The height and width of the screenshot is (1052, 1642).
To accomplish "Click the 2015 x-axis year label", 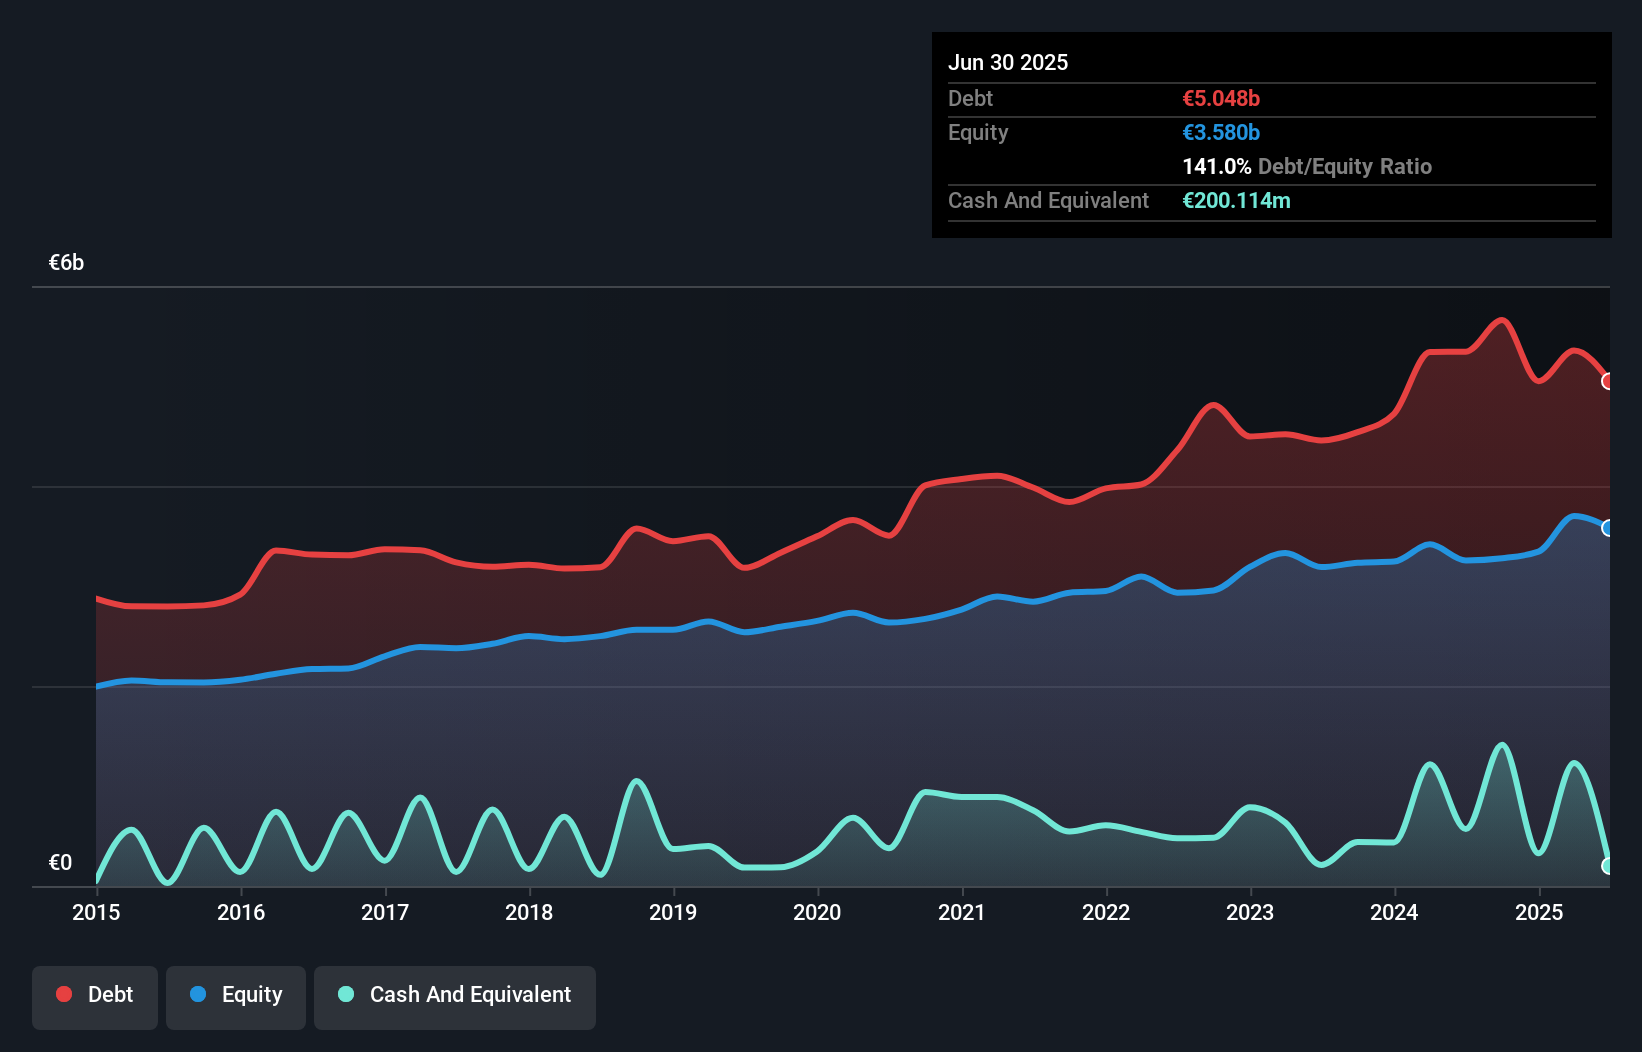I will [x=96, y=912].
